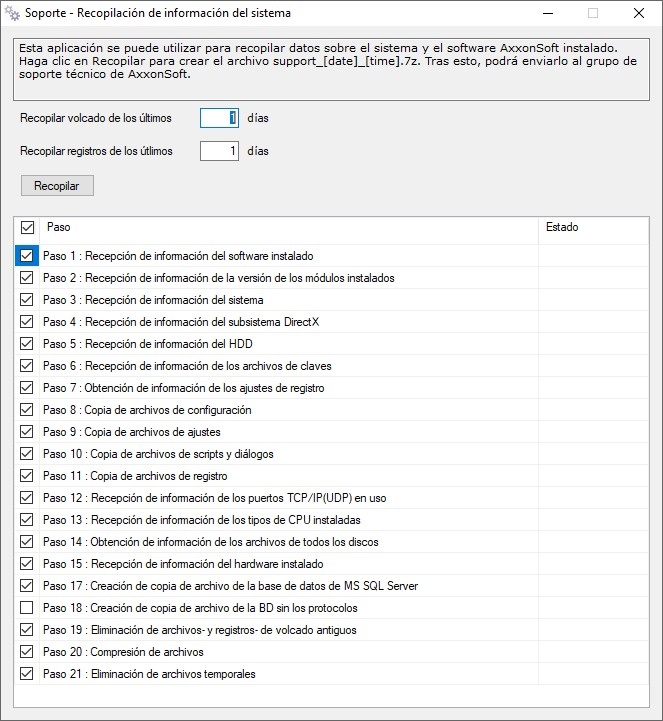663x721 pixels.
Task: Click the dump days input field
Action: coord(219,118)
